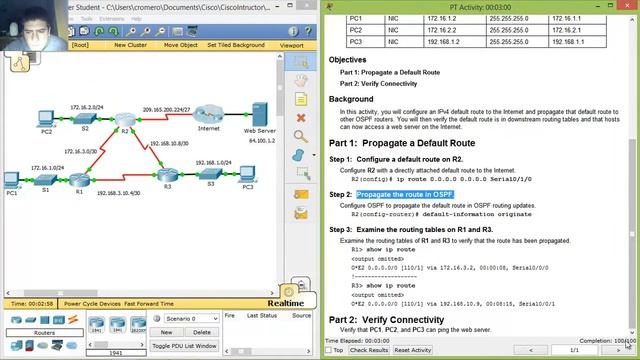Click the Zoom Out magnifier icon
Viewport: 640px width, 360px height.
pyautogui.click(x=160, y=31)
